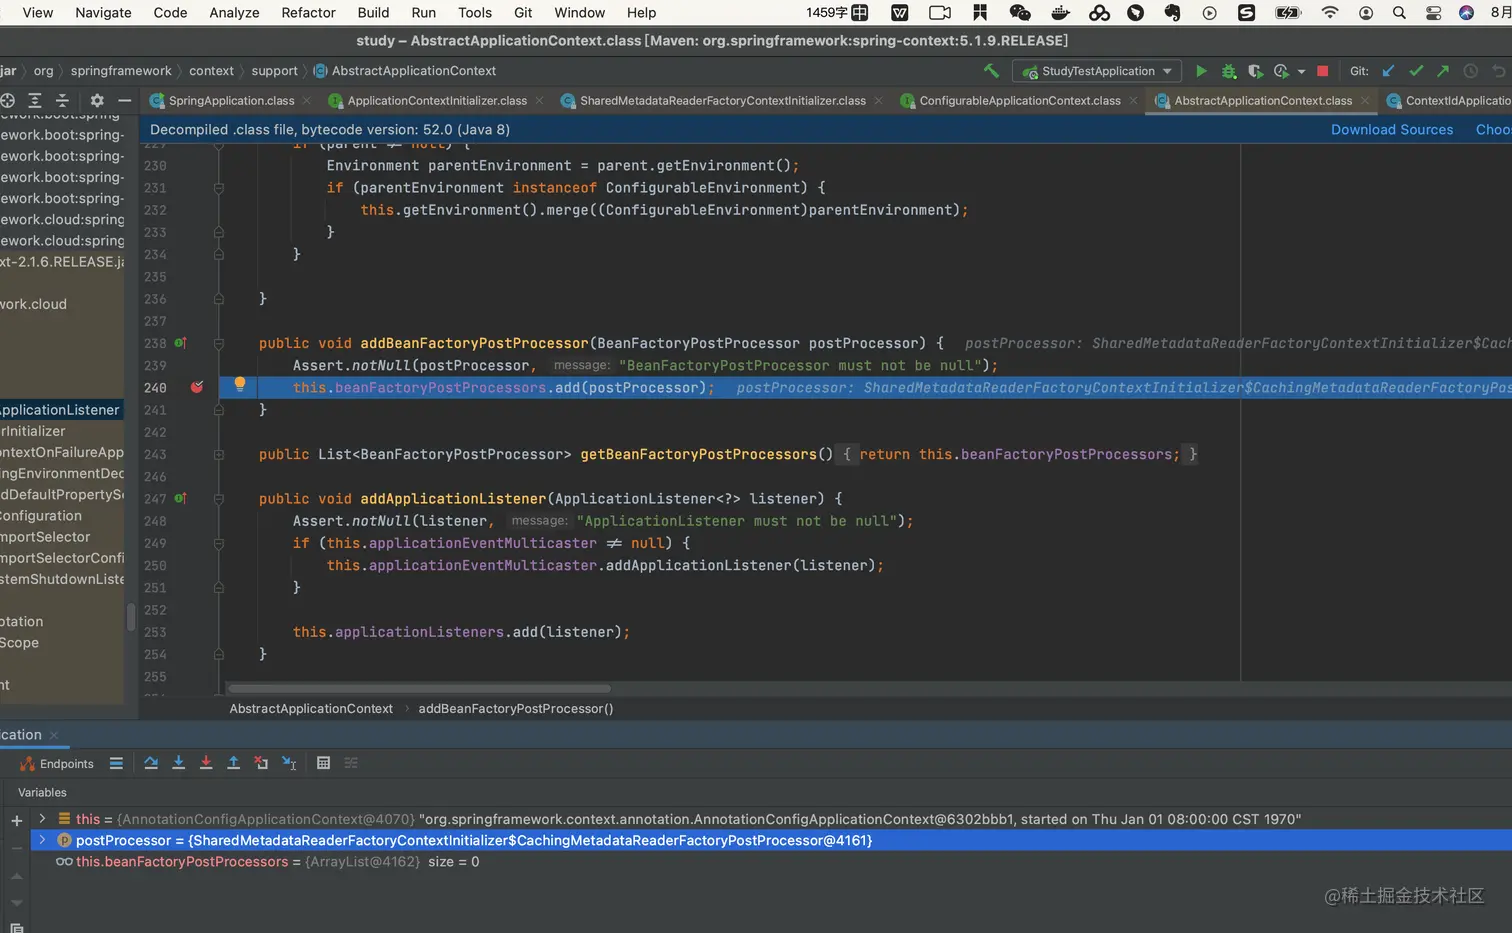The image size is (1512, 933).
Task: Click the override marker on line 238
Action: coord(180,343)
